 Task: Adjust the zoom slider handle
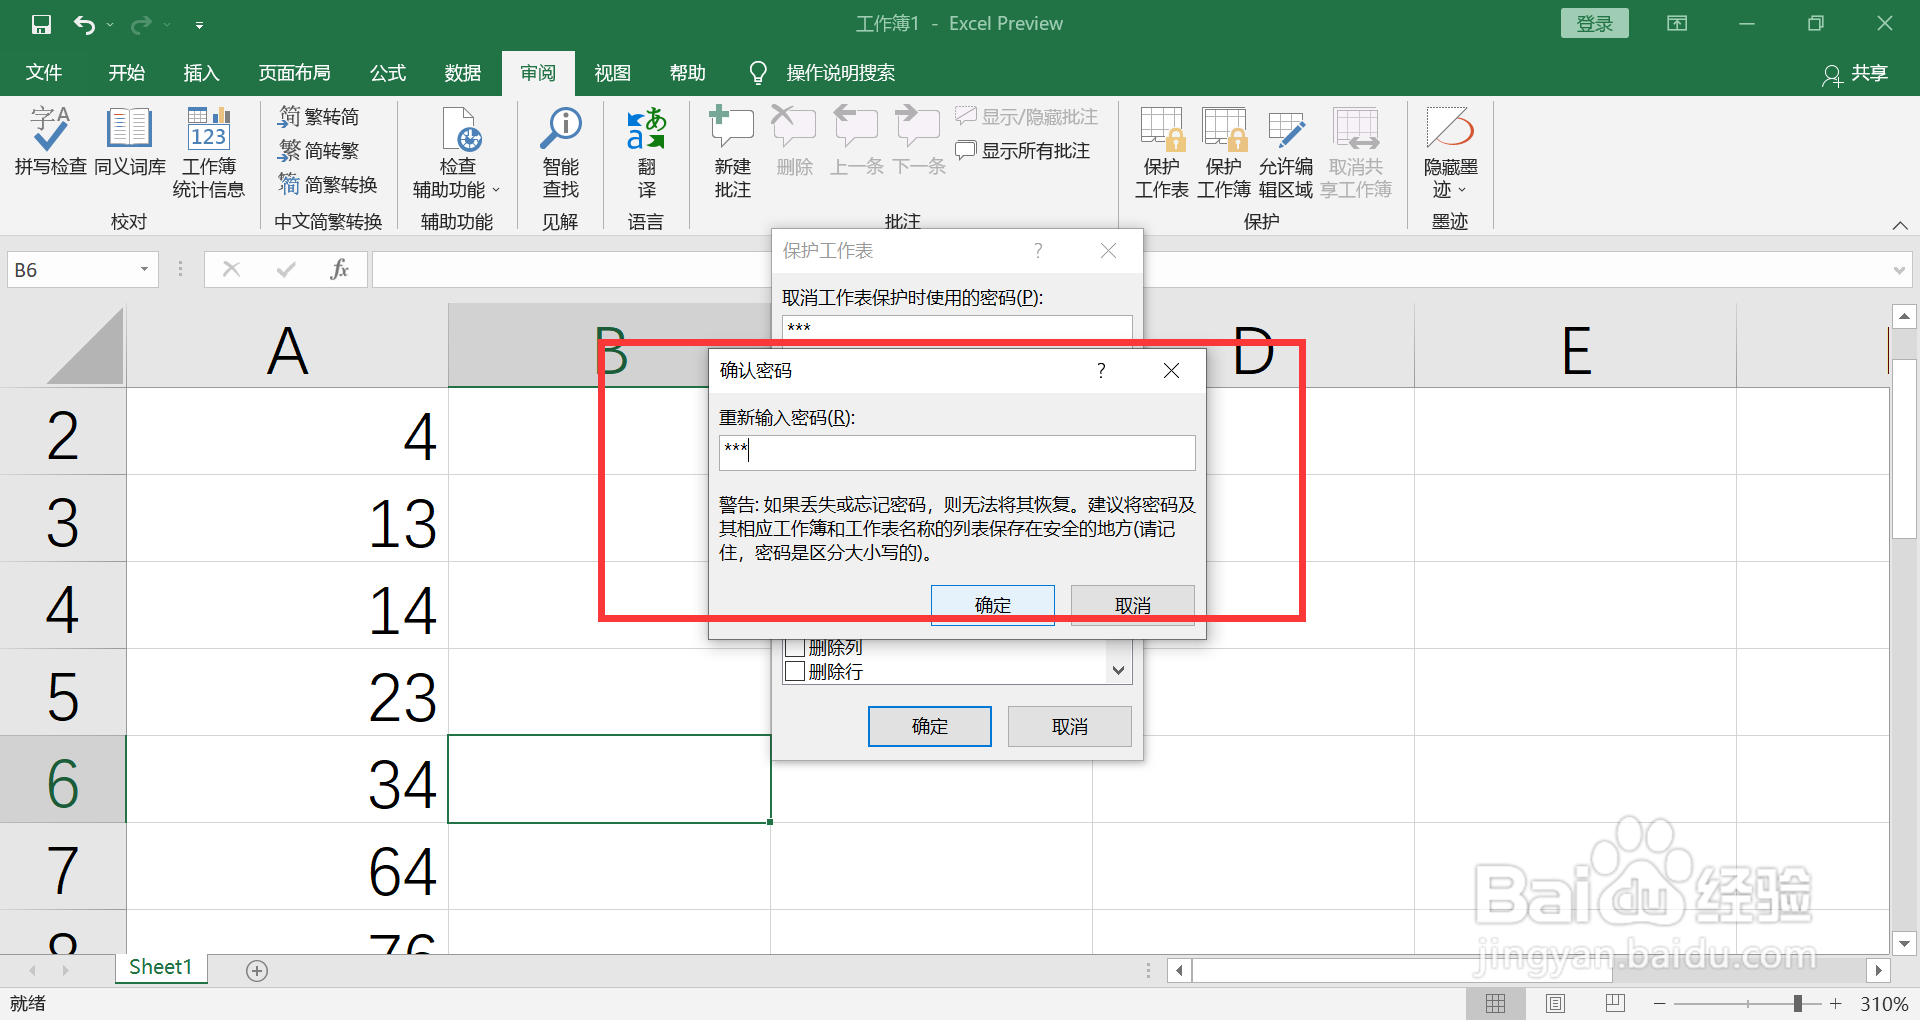[1798, 1003]
